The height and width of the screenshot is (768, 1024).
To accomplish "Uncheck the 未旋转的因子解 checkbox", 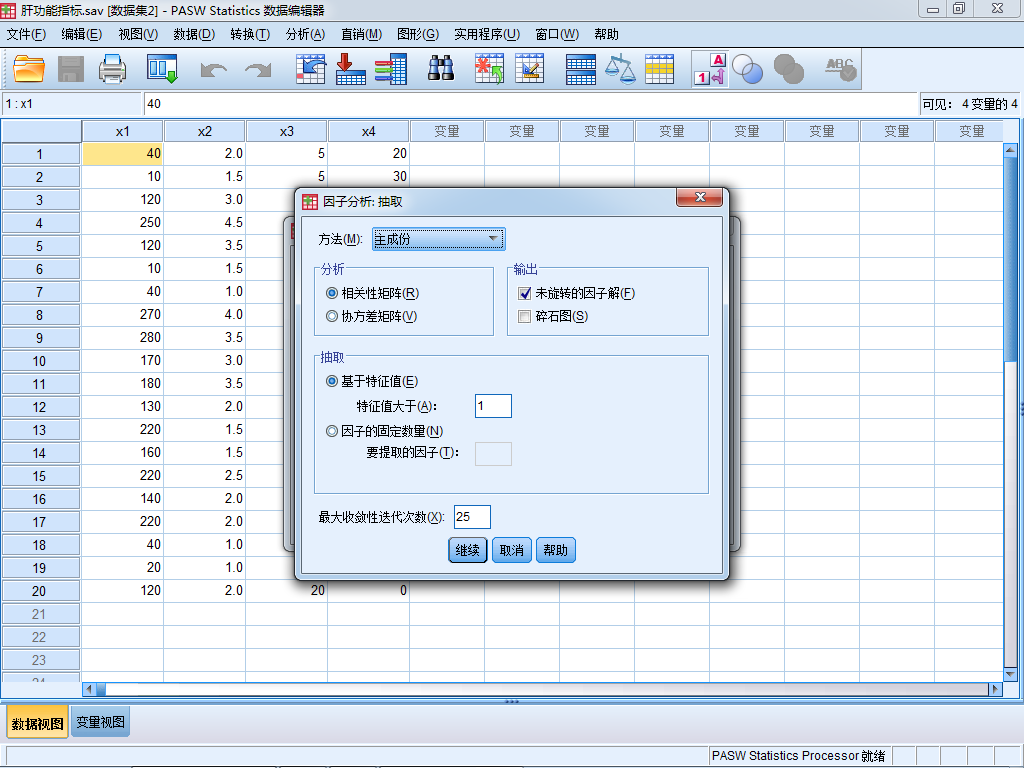I will pyautogui.click(x=524, y=293).
